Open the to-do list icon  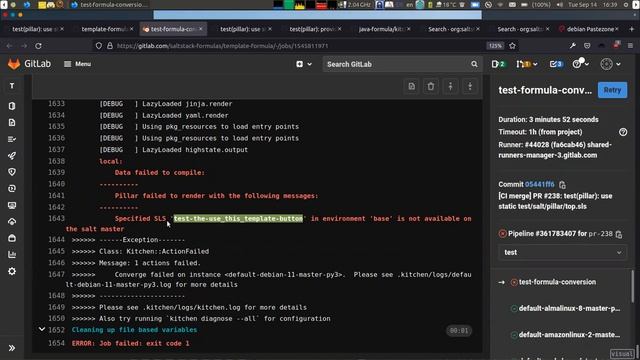(x=556, y=64)
